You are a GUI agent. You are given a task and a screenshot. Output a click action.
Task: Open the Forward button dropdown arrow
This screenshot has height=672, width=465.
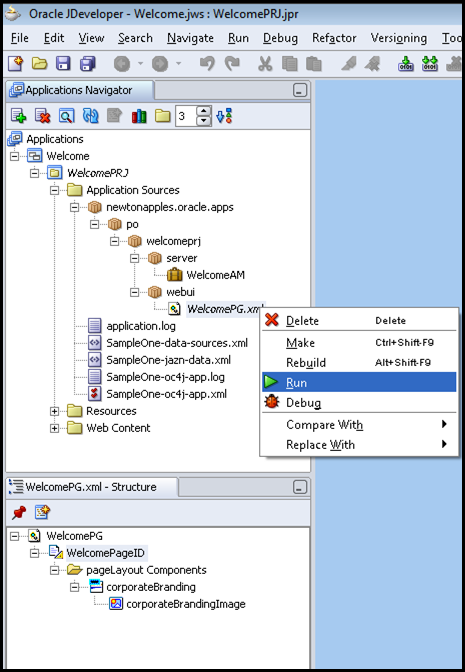179,64
